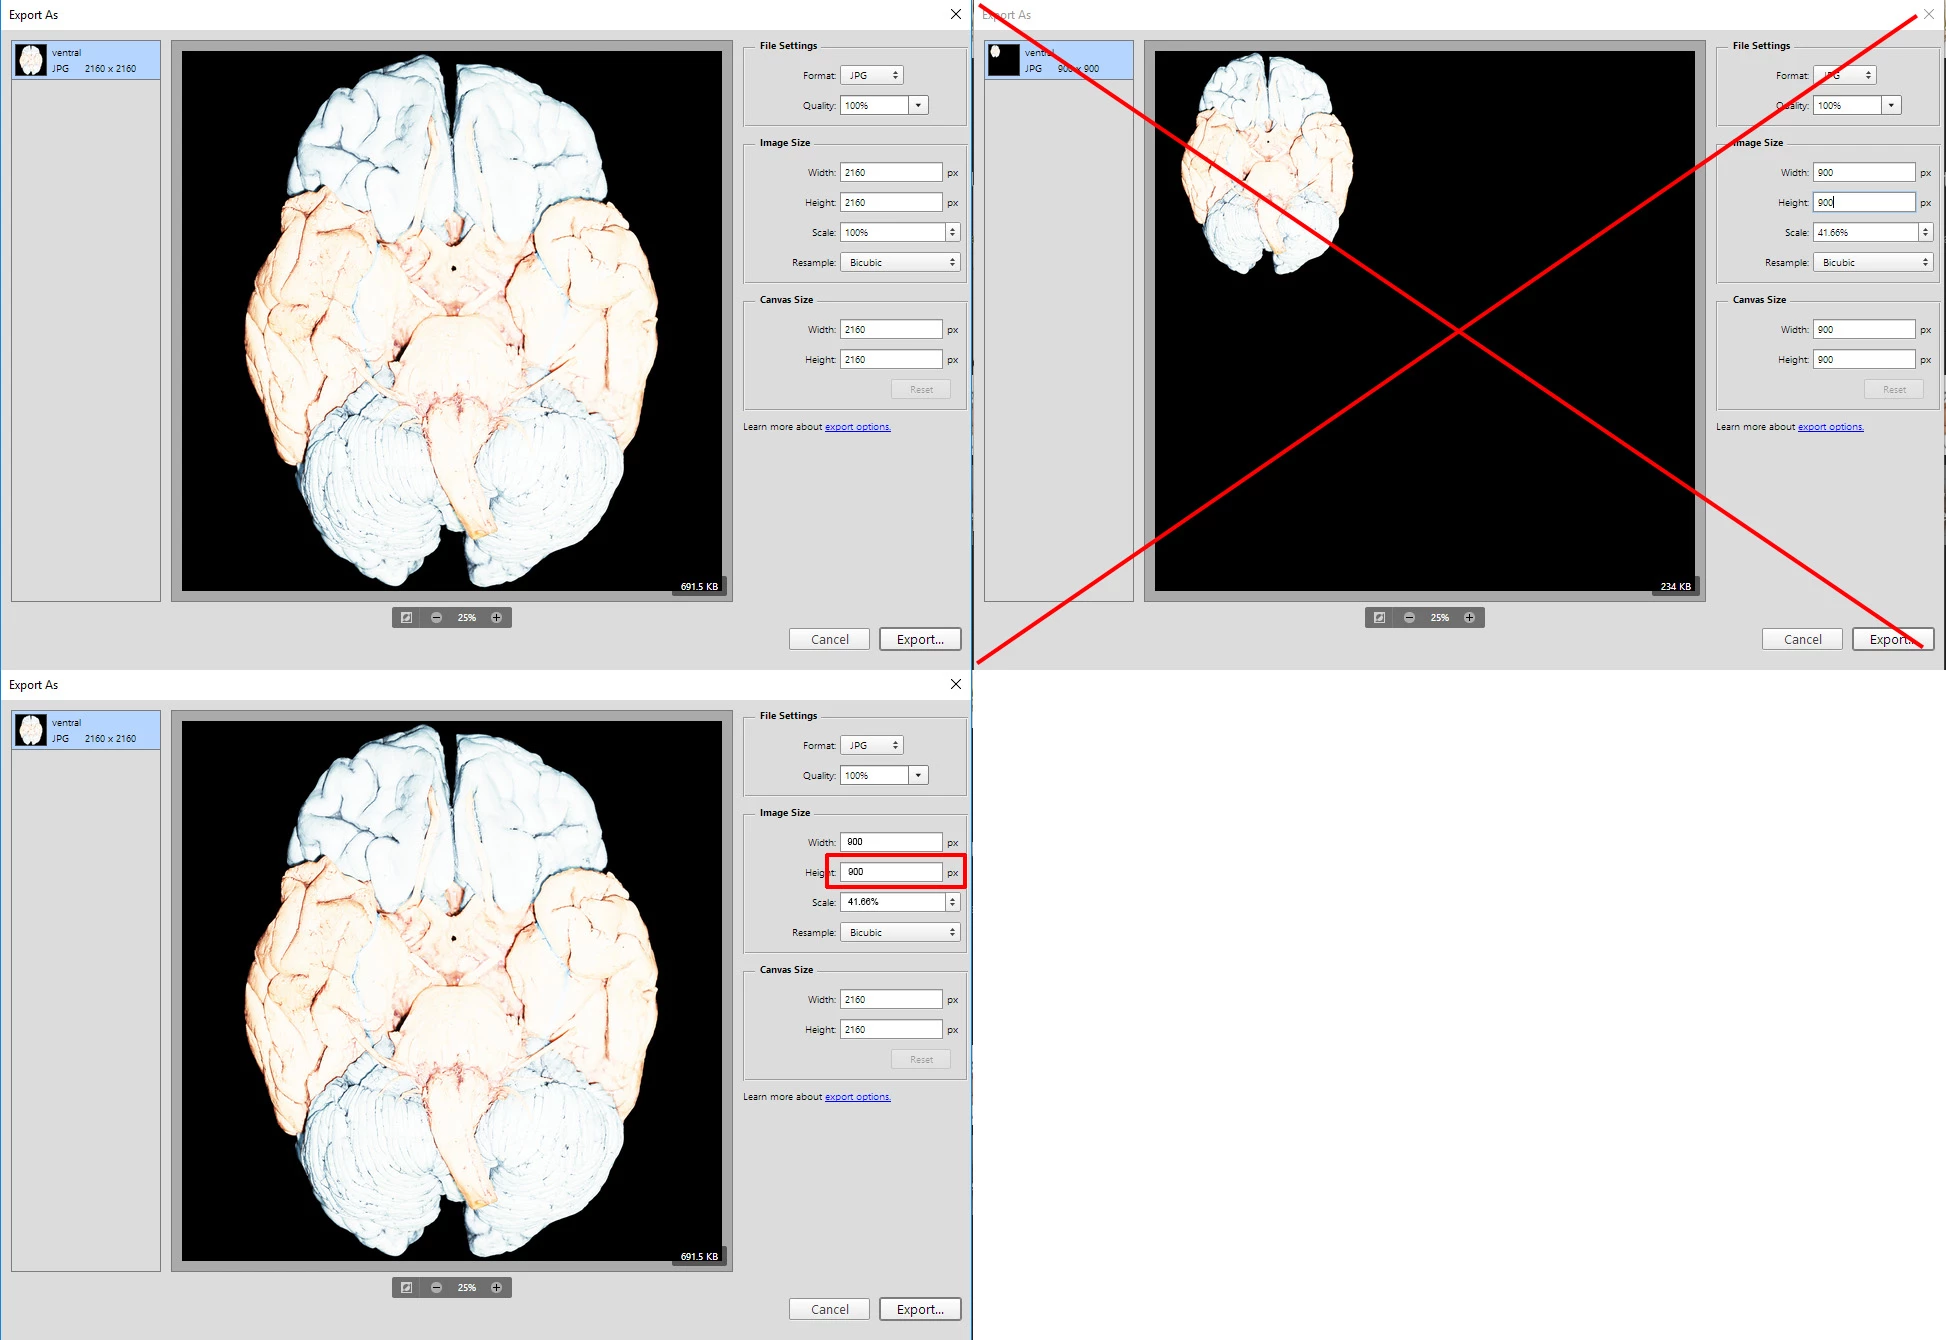Click Reset button in the red-crossed dialog

(1893, 389)
